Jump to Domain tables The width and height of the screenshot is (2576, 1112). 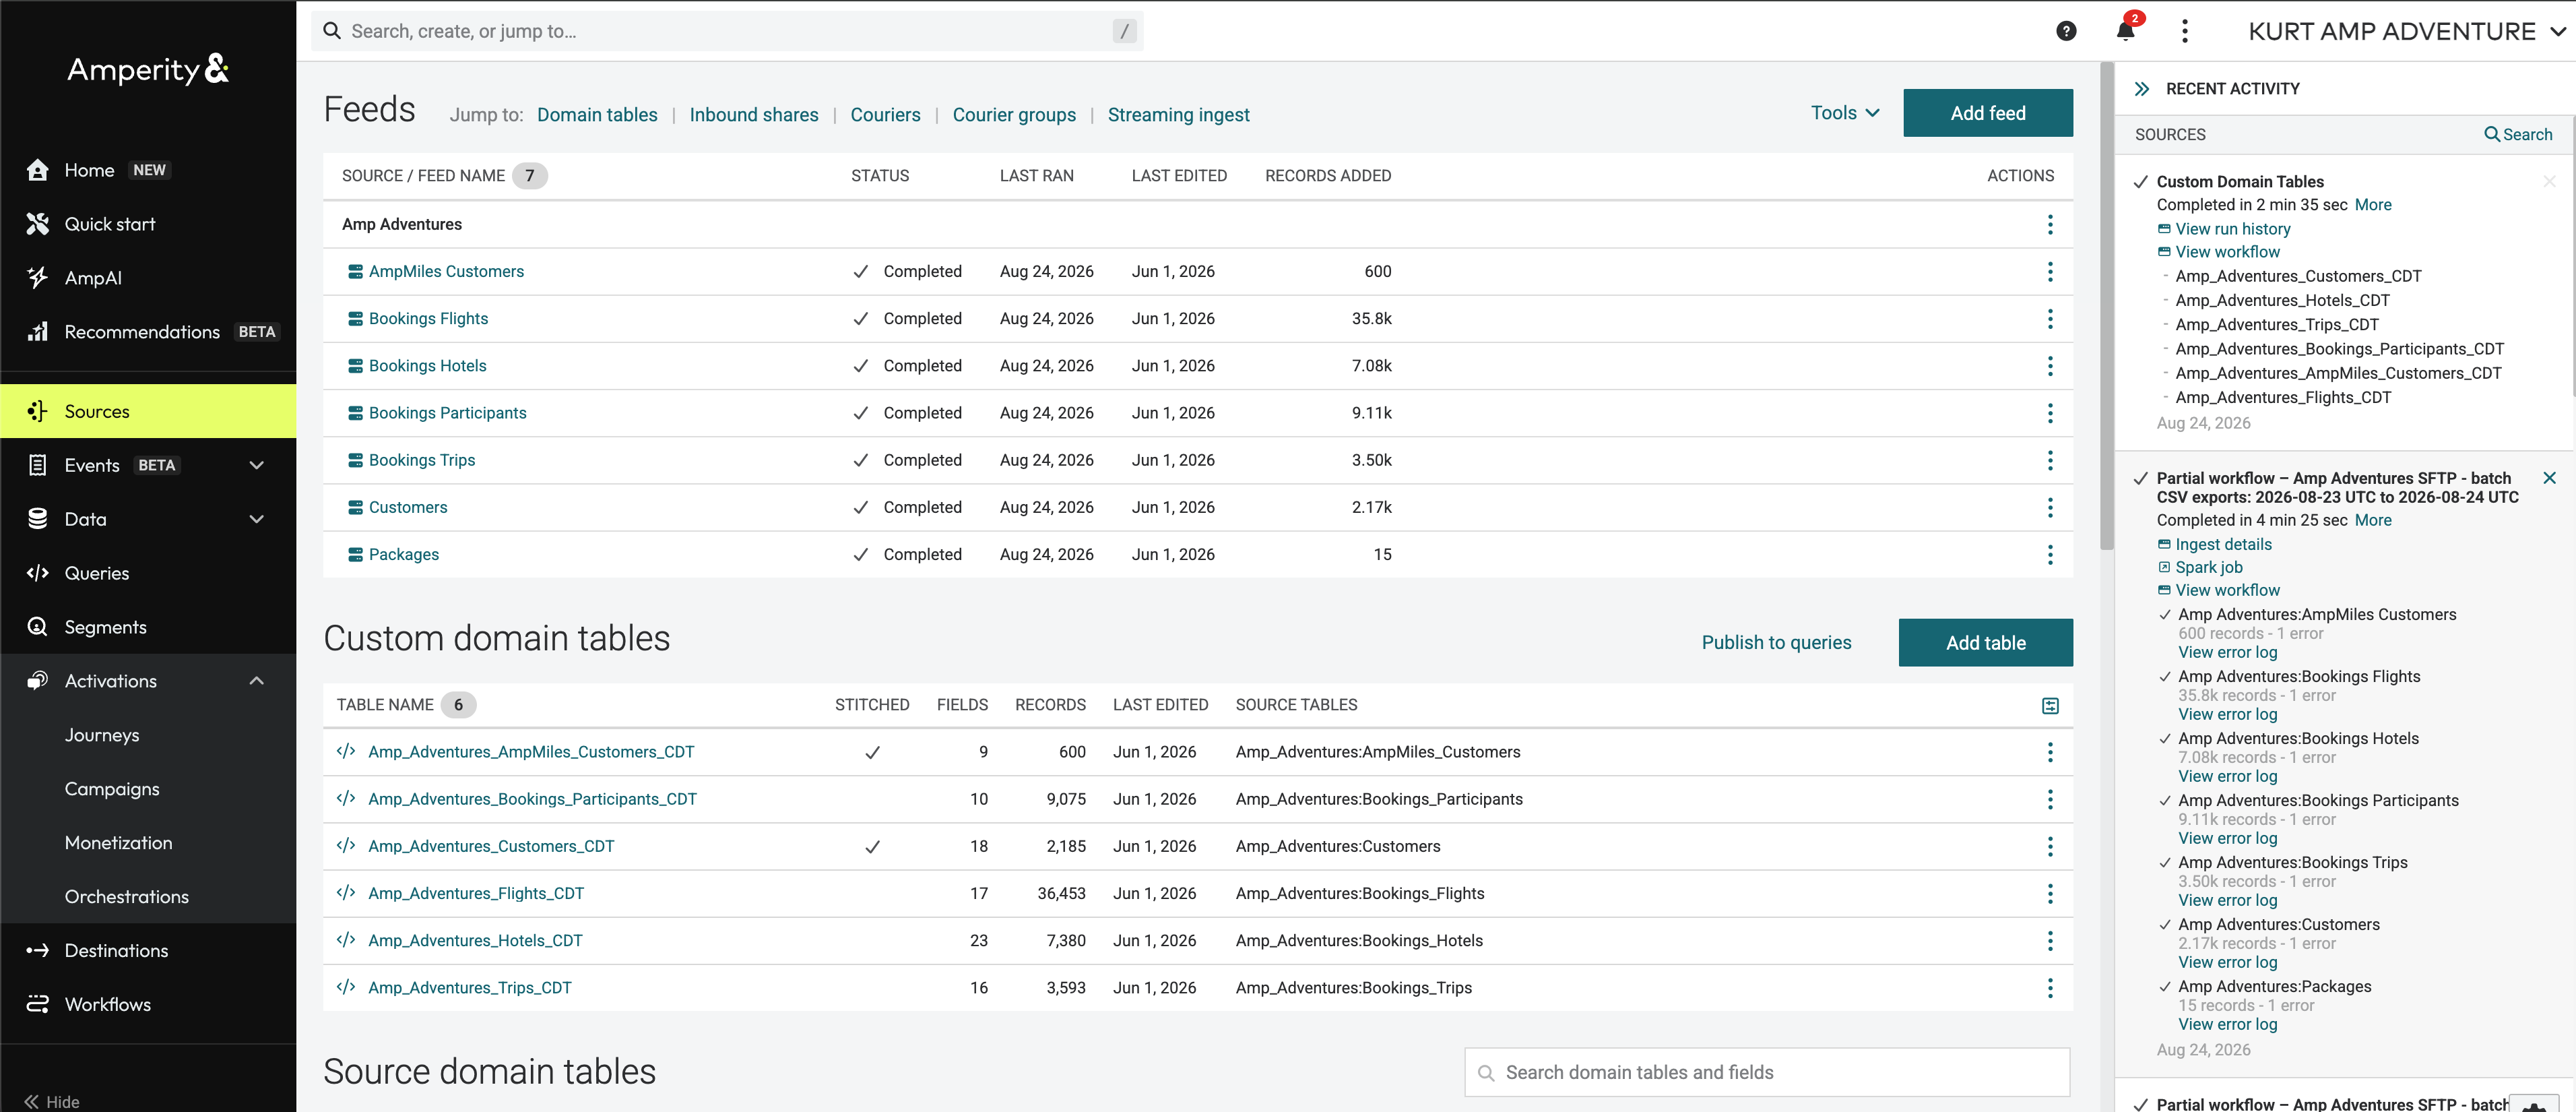(597, 115)
